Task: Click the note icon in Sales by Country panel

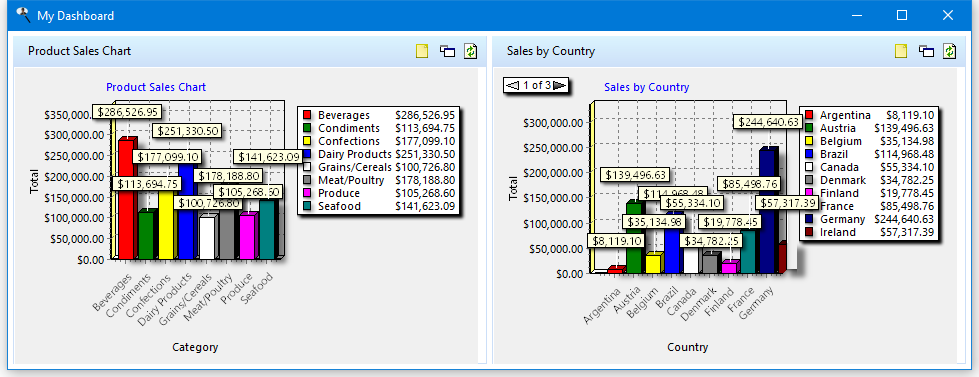Action: [x=901, y=51]
